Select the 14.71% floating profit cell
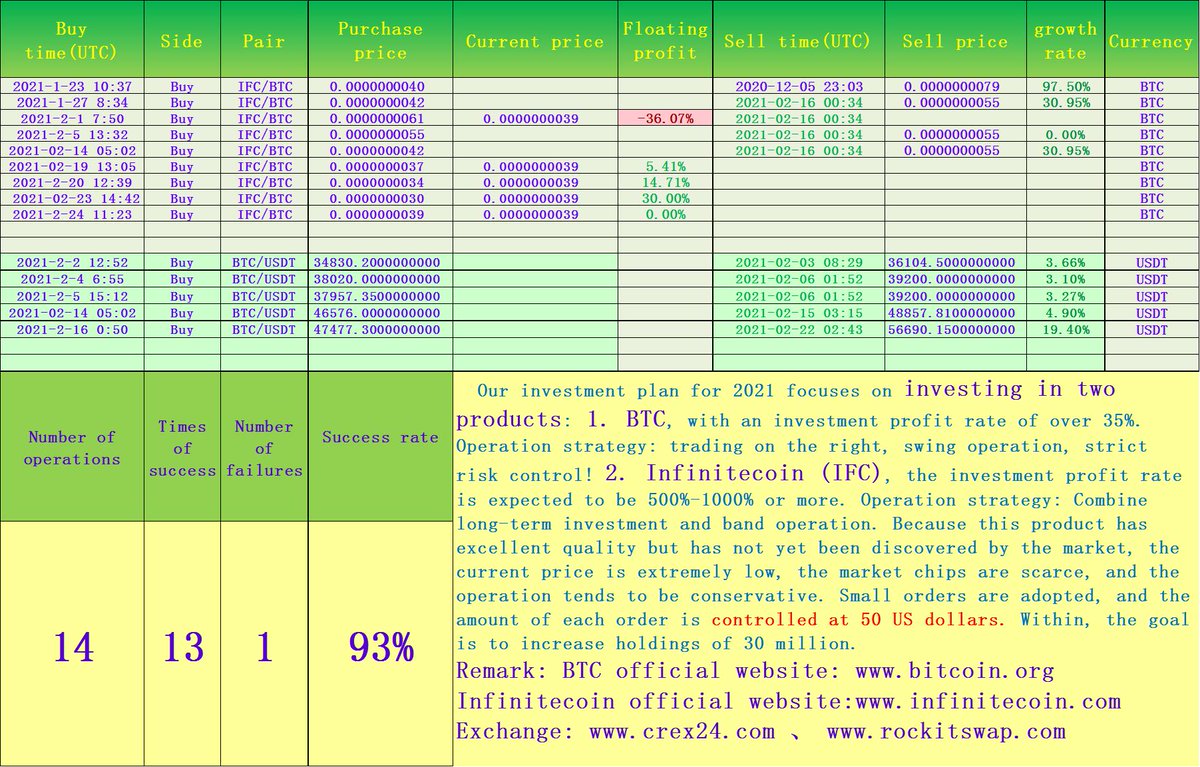Image resolution: width=1200 pixels, height=767 pixels. pyautogui.click(x=665, y=182)
